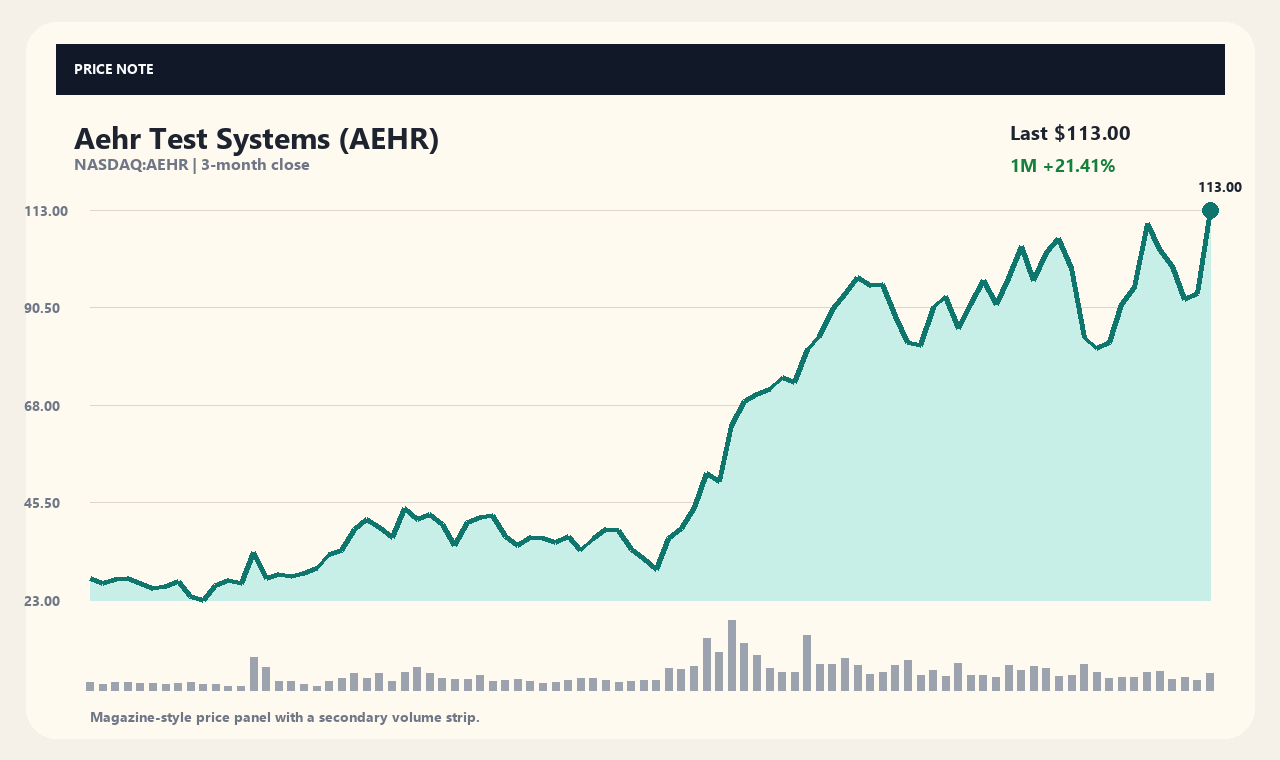This screenshot has height=760, width=1280.
Task: Click the NASDAQ:AEHR 3-month close subtitle
Action: pos(192,165)
